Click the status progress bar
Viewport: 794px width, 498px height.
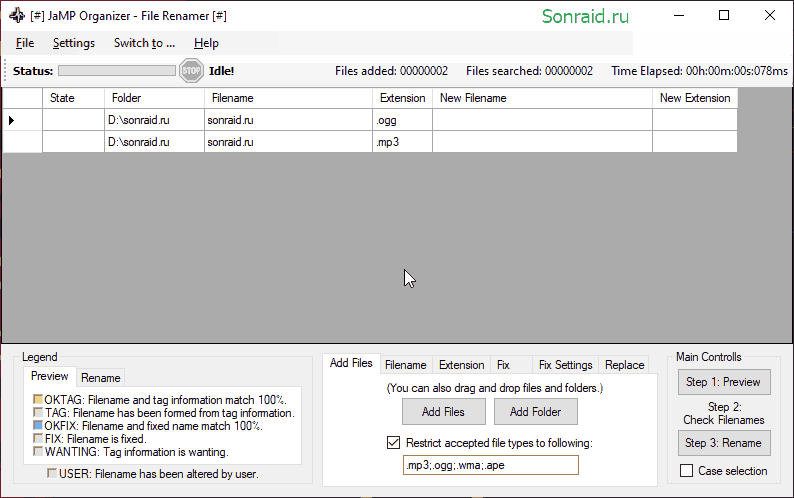coord(117,70)
